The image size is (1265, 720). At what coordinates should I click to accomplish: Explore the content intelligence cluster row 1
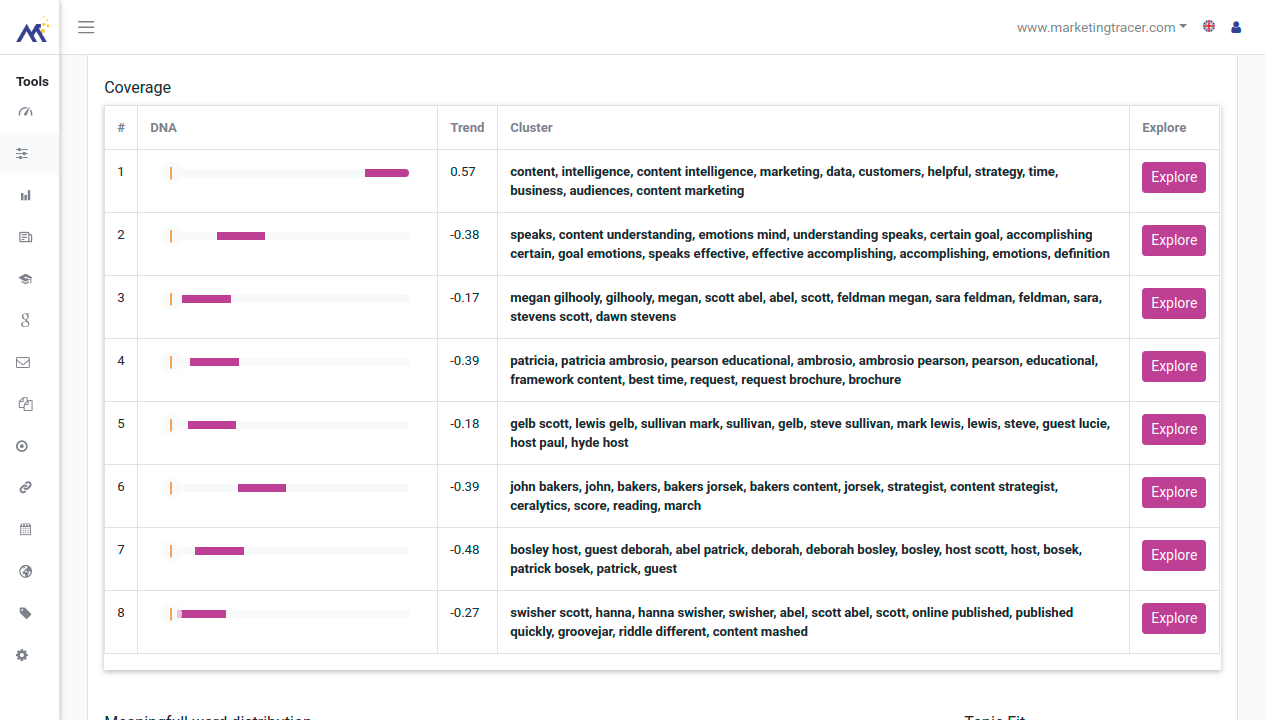pyautogui.click(x=1174, y=177)
